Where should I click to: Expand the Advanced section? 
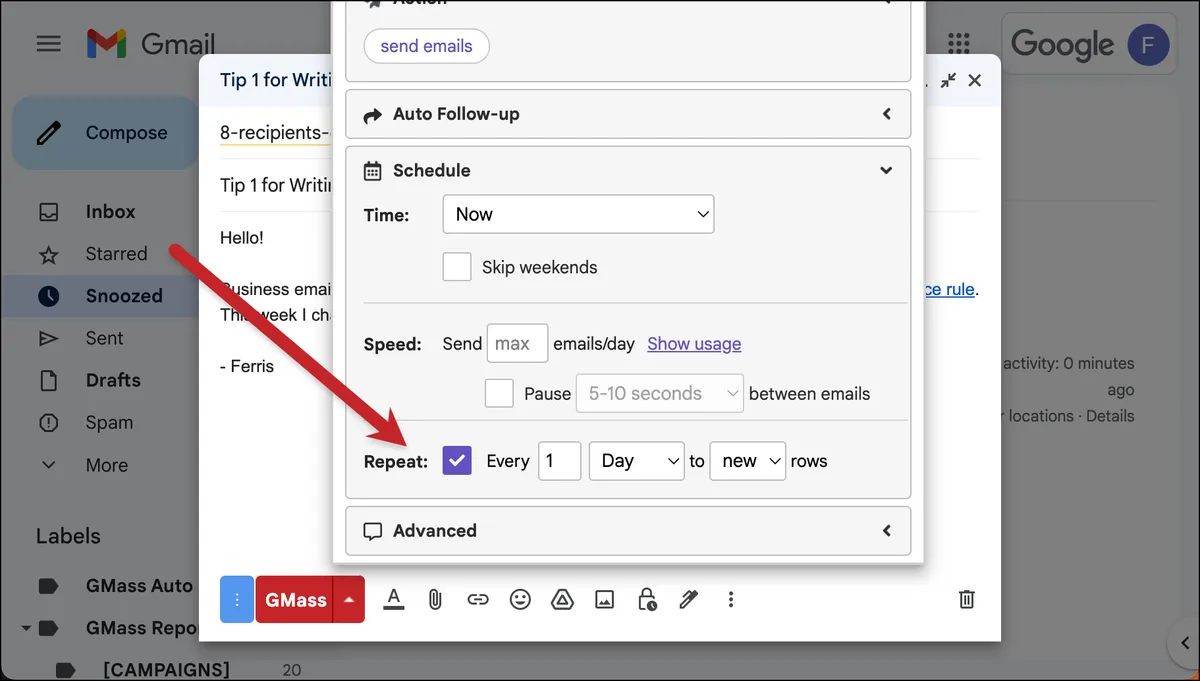[628, 531]
